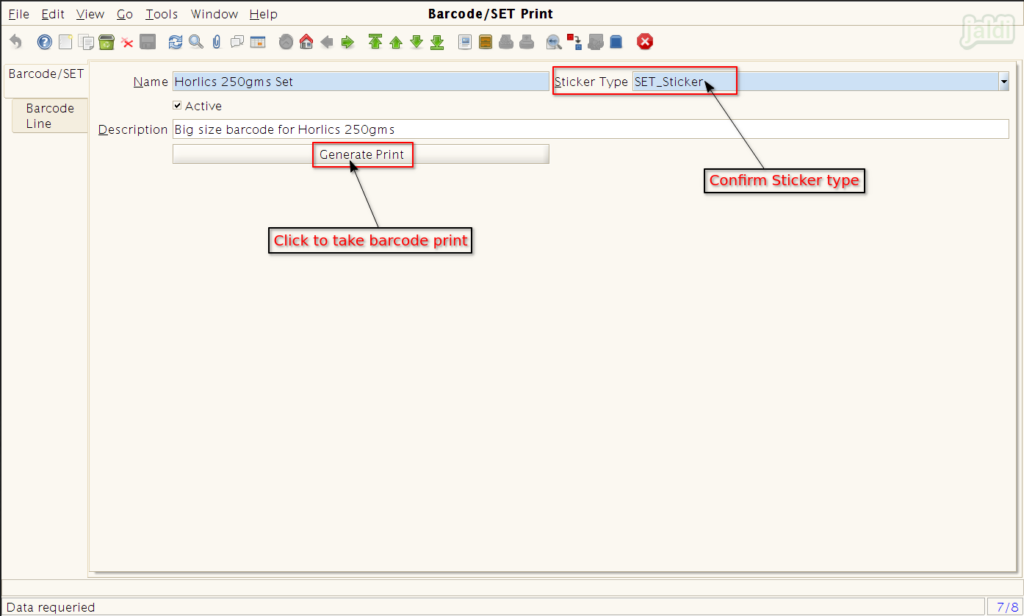This screenshot has height=616, width=1024.
Task: Uncheck the Active checkbox
Action: point(177,105)
